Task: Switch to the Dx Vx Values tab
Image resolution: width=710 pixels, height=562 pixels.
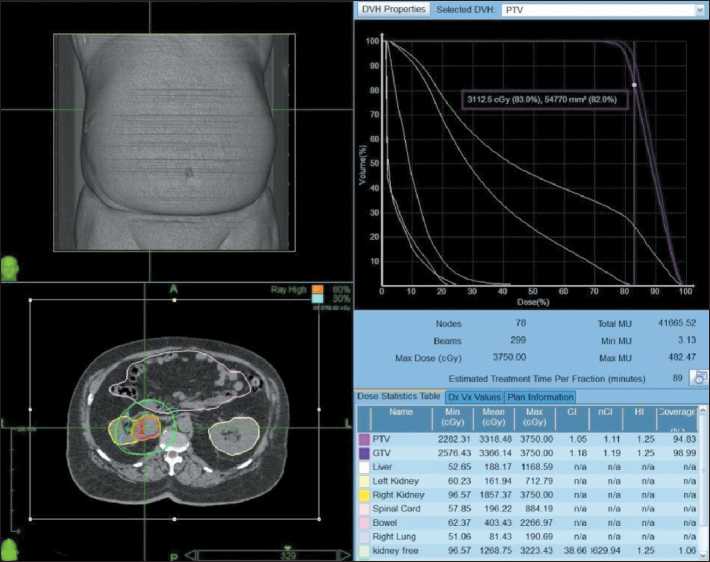Action: click(474, 397)
